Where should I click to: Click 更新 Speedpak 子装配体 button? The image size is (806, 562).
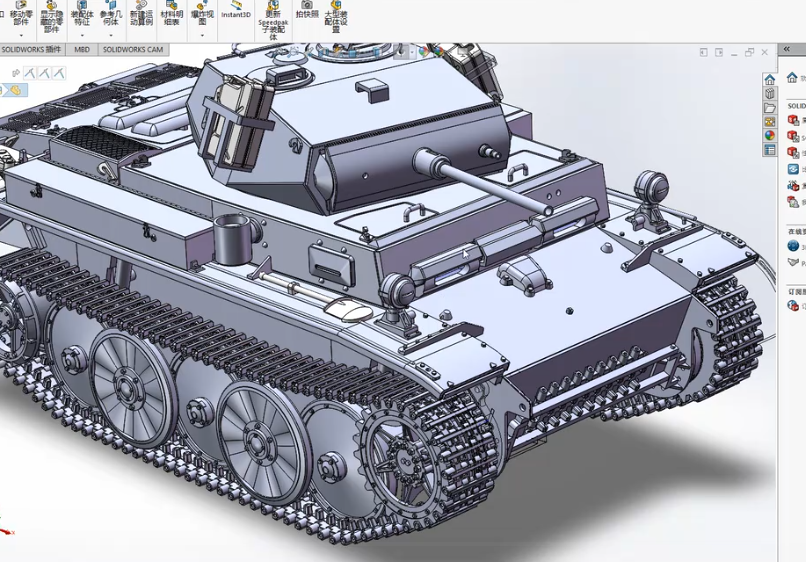tap(272, 16)
